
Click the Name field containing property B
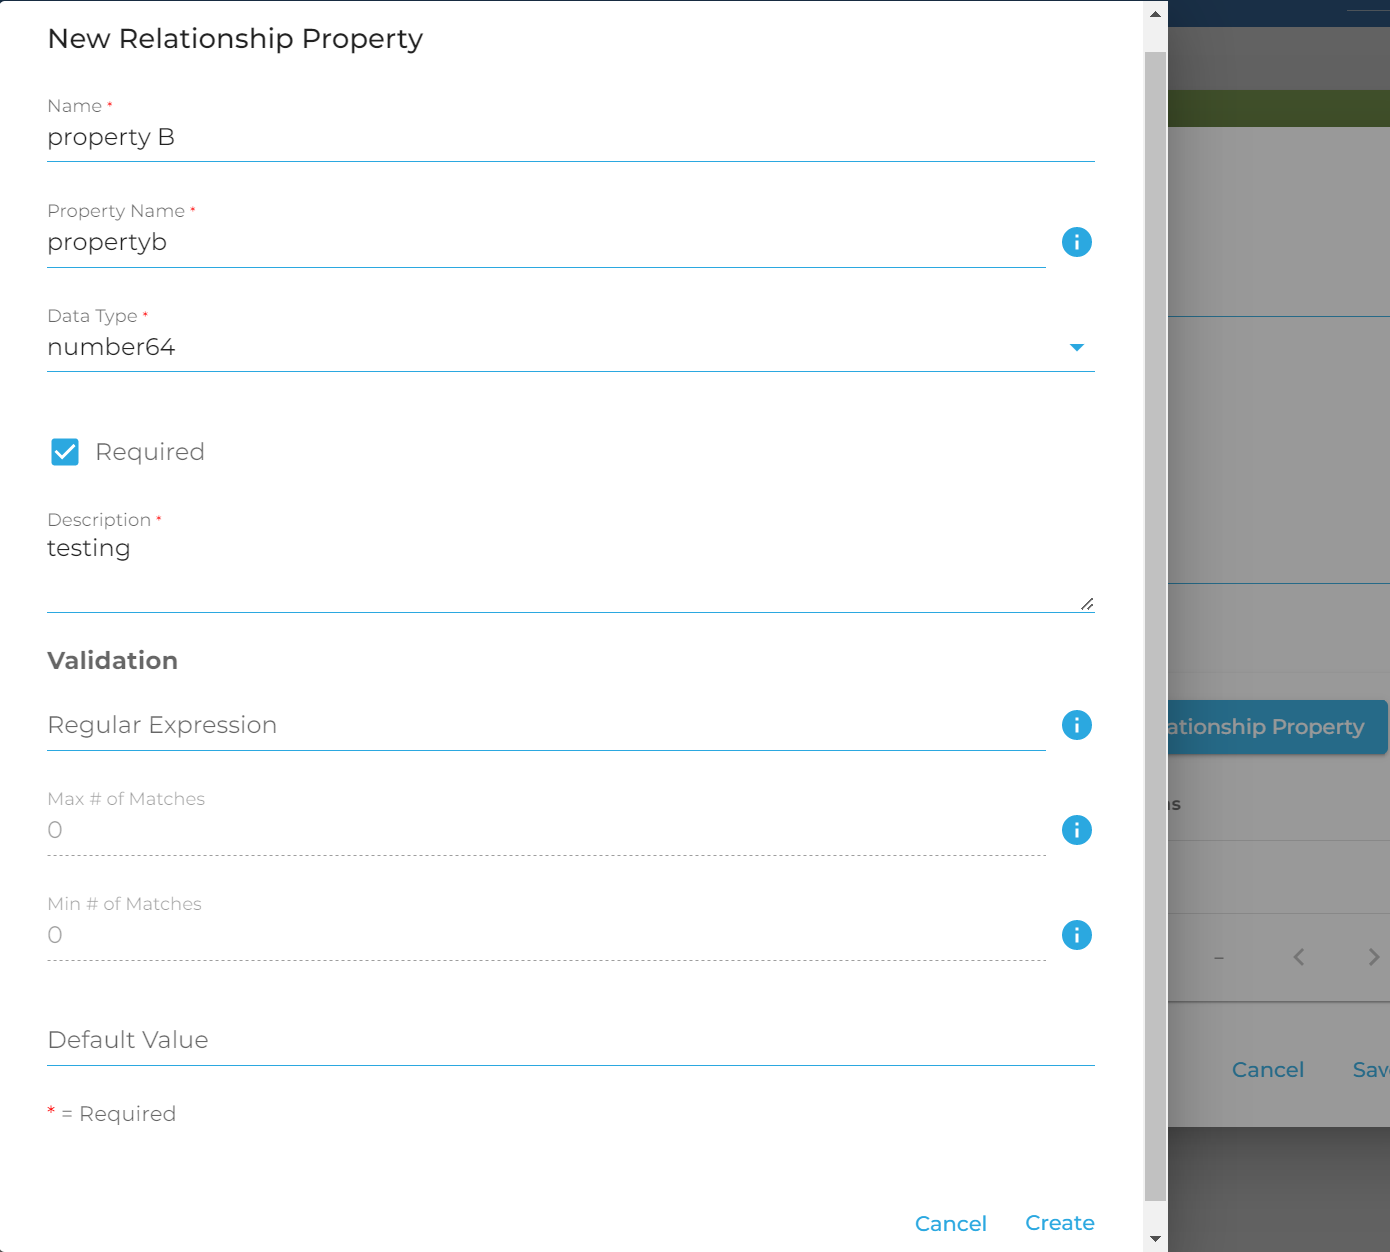coord(570,138)
